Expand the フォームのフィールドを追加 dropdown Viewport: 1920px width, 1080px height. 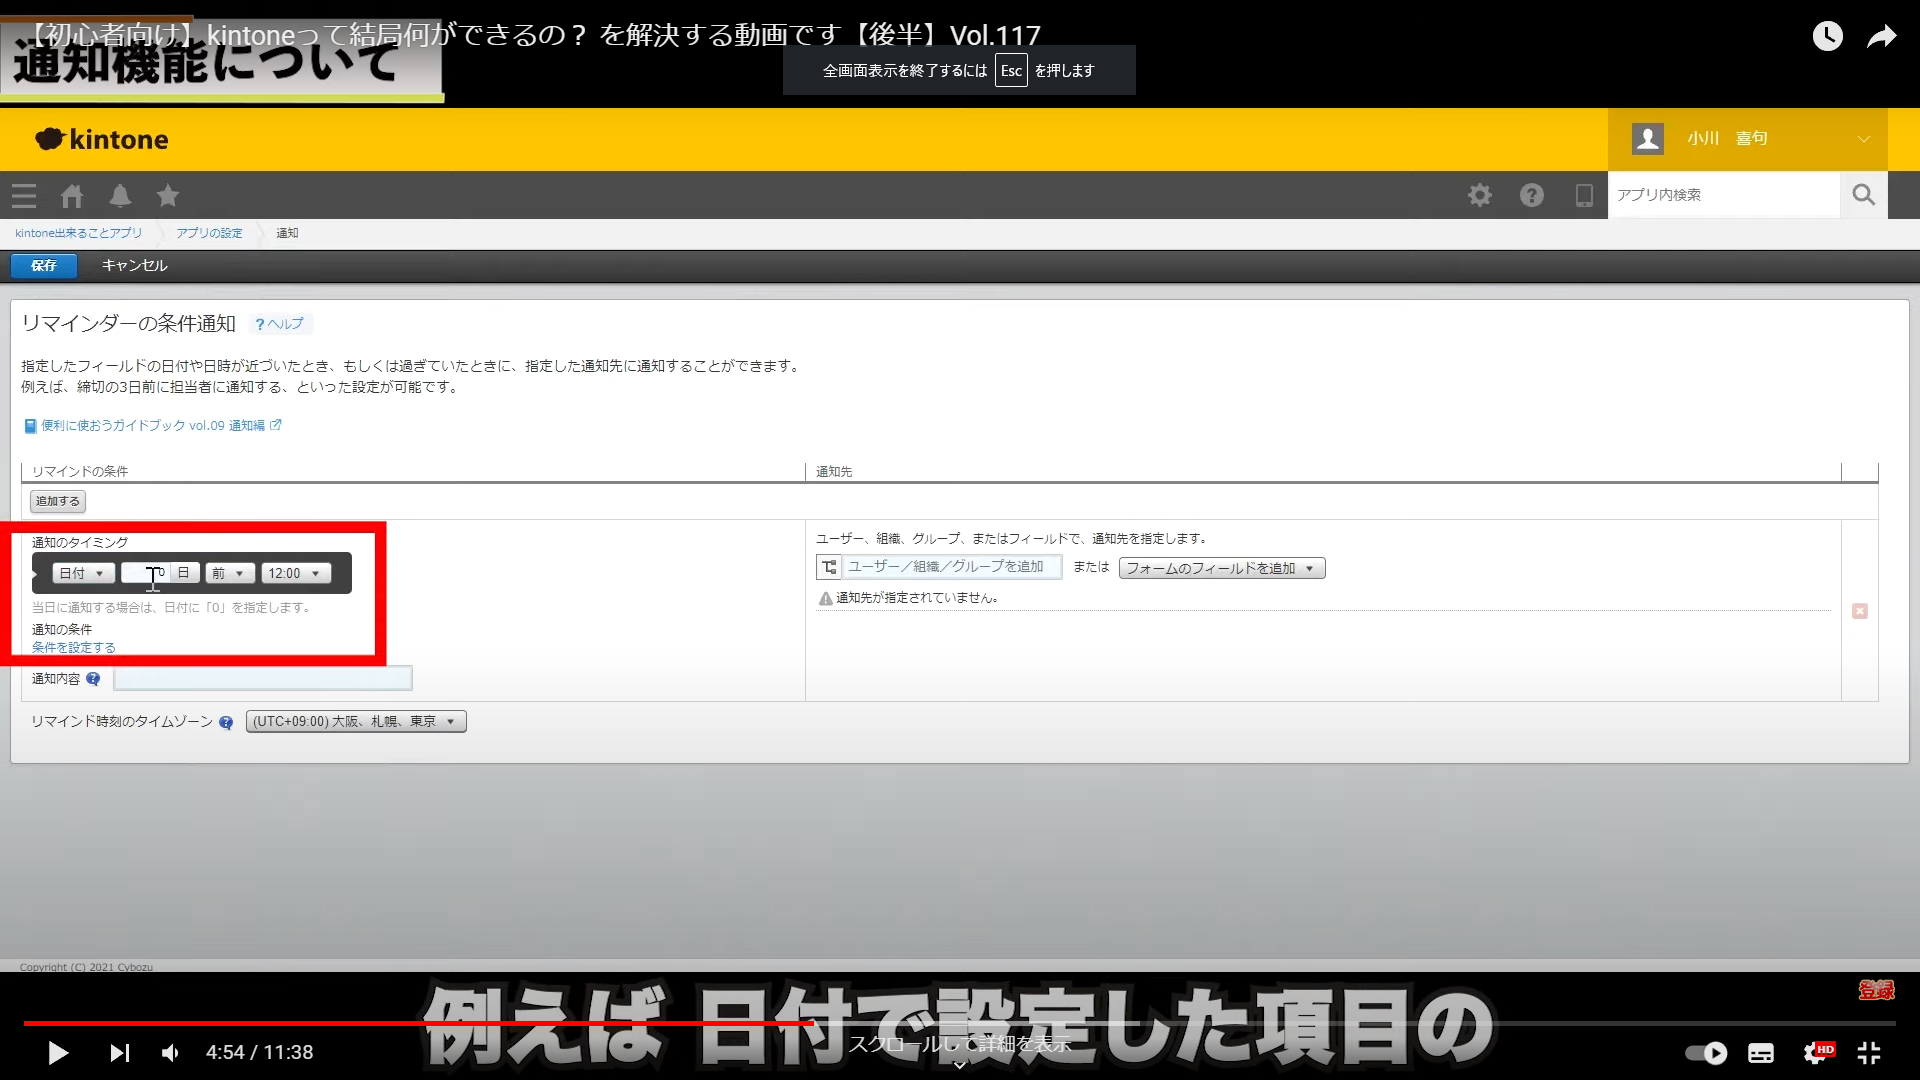click(1221, 568)
